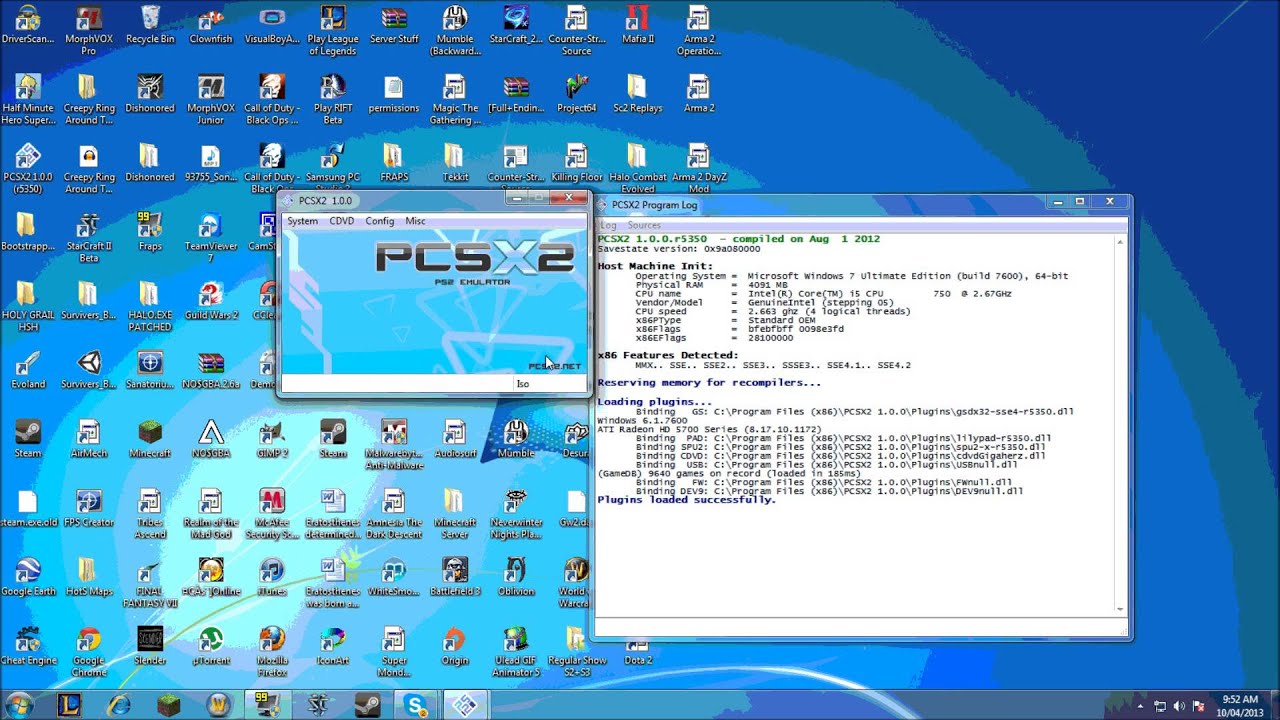Select the iTunes desktop icon

(x=271, y=576)
